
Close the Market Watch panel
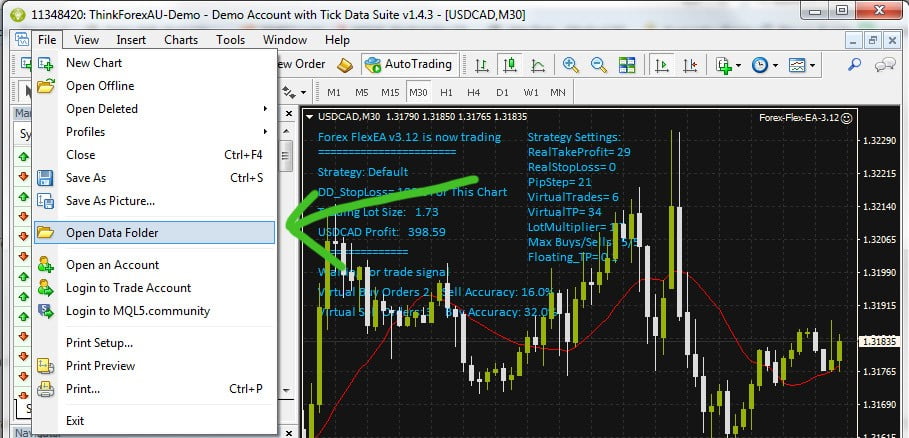289,114
